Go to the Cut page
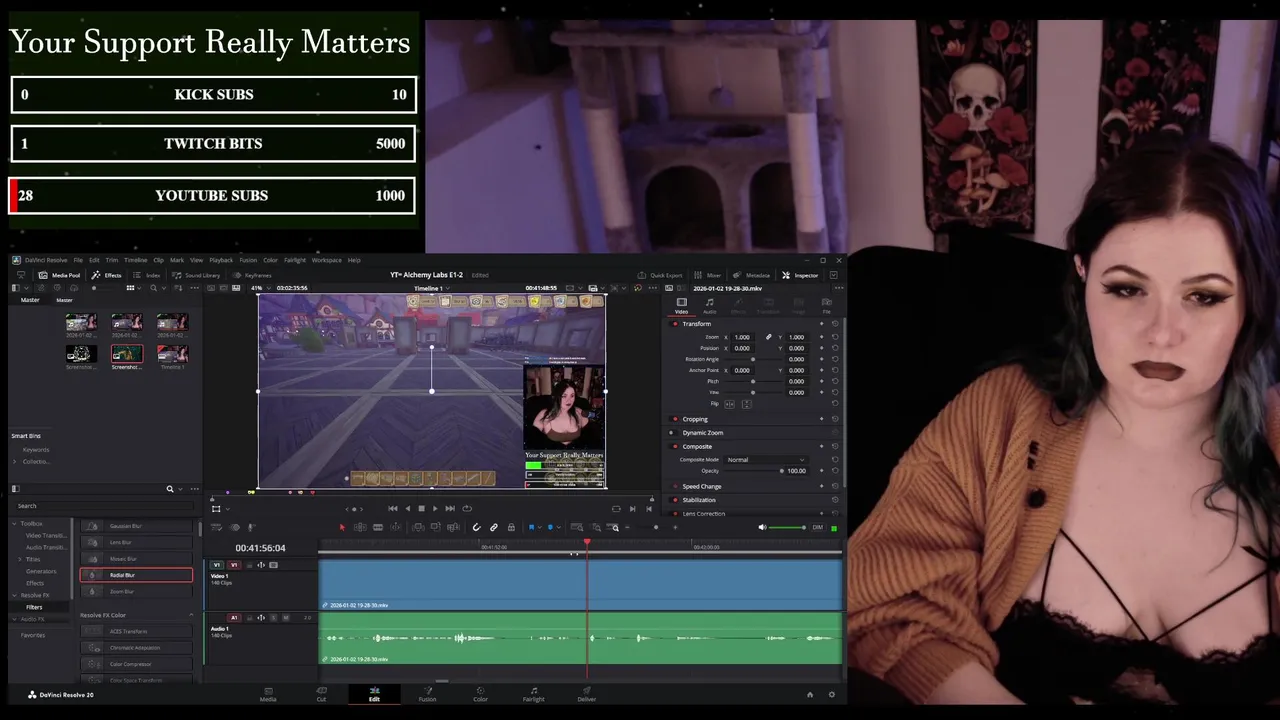The width and height of the screenshot is (1280, 720). pos(321,694)
